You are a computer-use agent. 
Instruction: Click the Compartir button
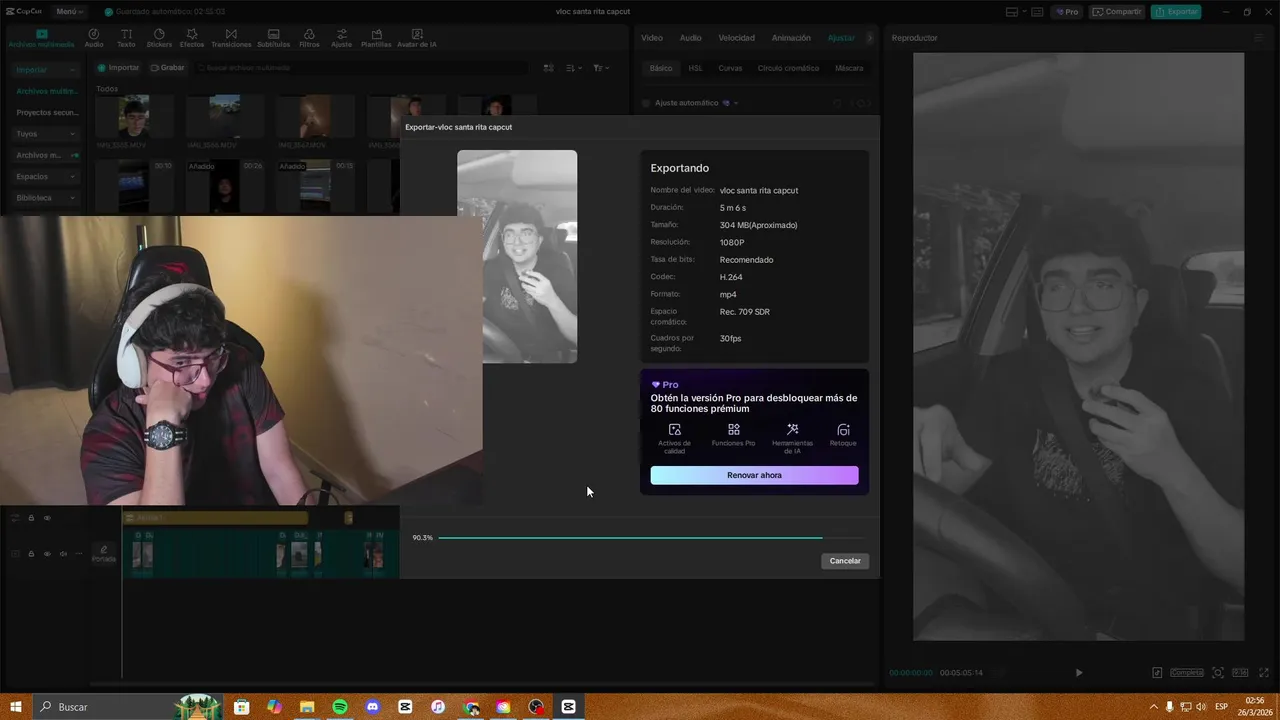(x=1117, y=12)
